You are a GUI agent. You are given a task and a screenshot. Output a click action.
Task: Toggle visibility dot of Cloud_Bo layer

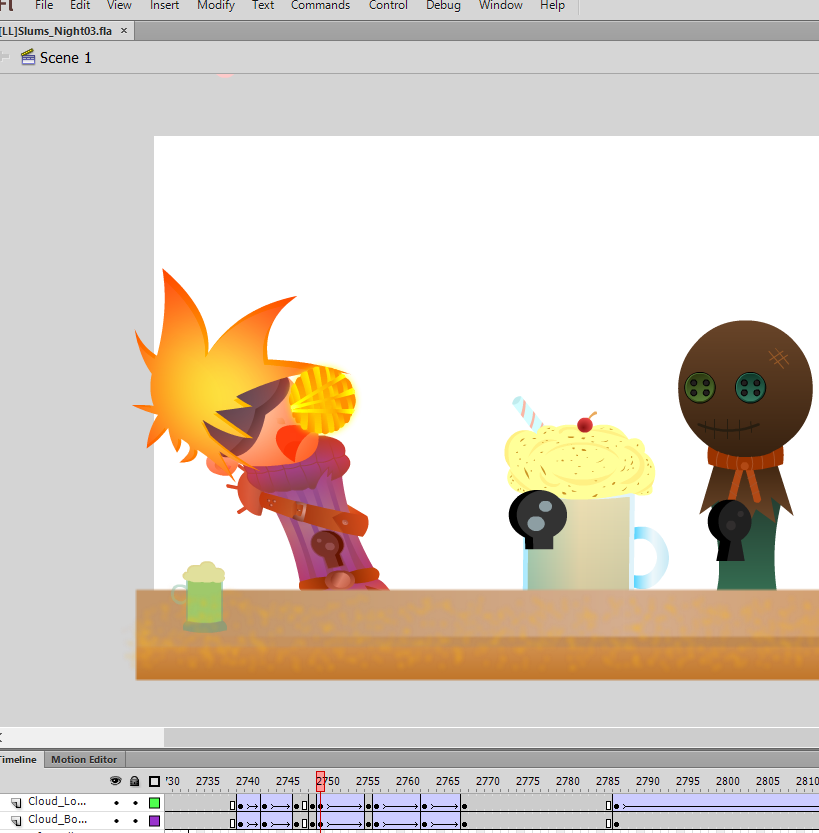coord(116,820)
